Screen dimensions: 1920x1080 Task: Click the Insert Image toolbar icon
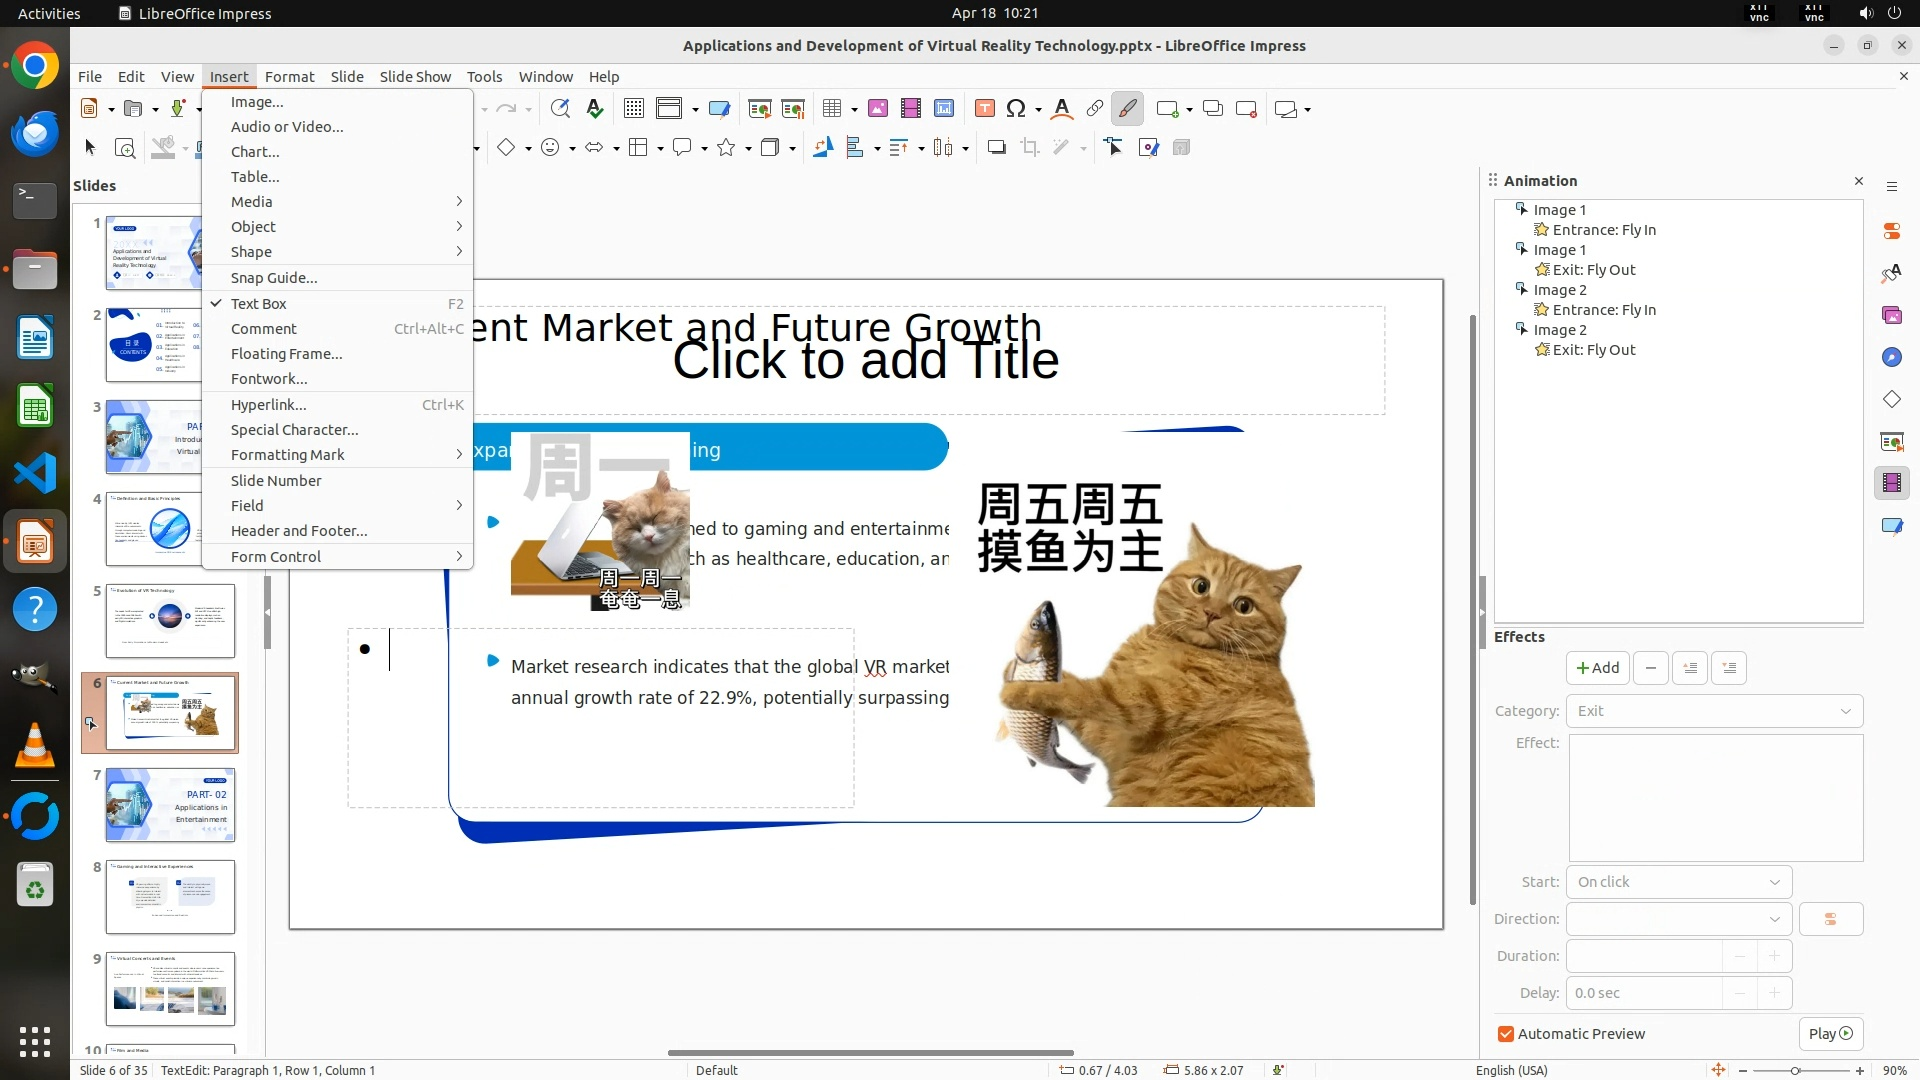[877, 109]
